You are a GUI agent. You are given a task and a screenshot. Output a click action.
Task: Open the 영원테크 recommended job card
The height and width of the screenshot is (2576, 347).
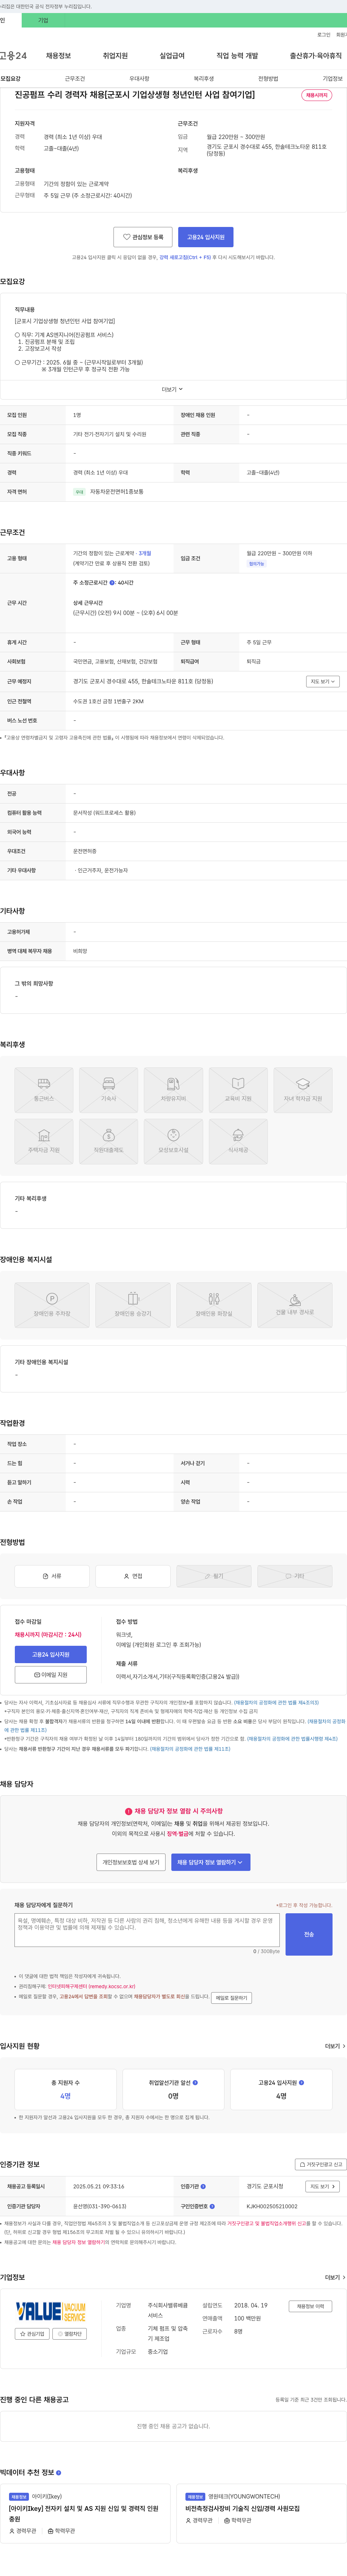point(262,2514)
